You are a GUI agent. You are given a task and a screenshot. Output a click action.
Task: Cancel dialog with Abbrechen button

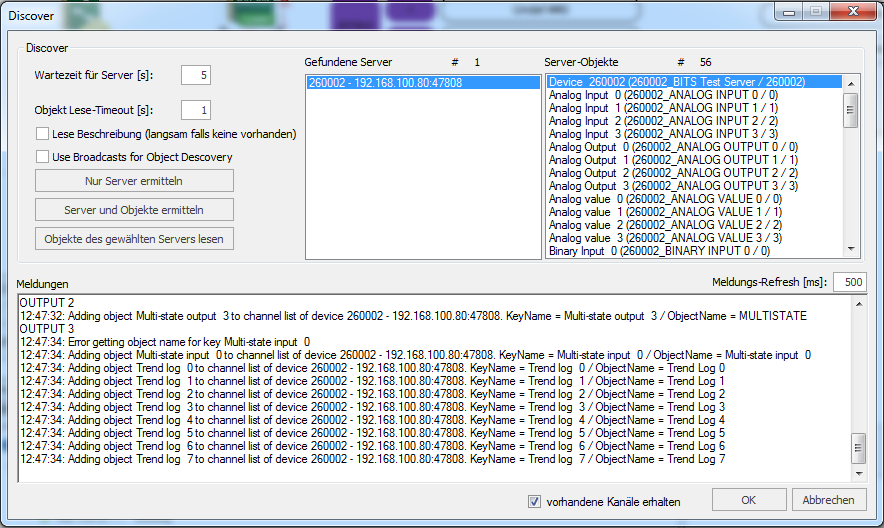[x=829, y=500]
